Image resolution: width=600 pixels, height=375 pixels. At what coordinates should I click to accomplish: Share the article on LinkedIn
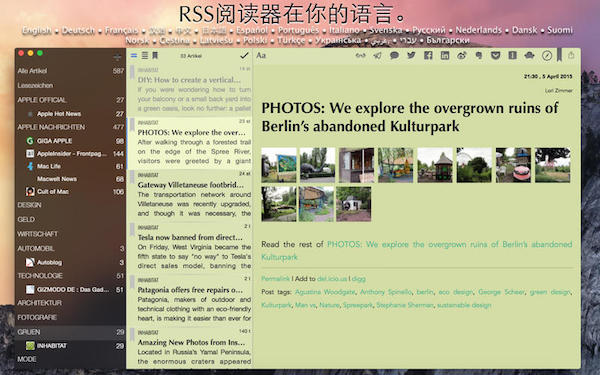(x=445, y=55)
